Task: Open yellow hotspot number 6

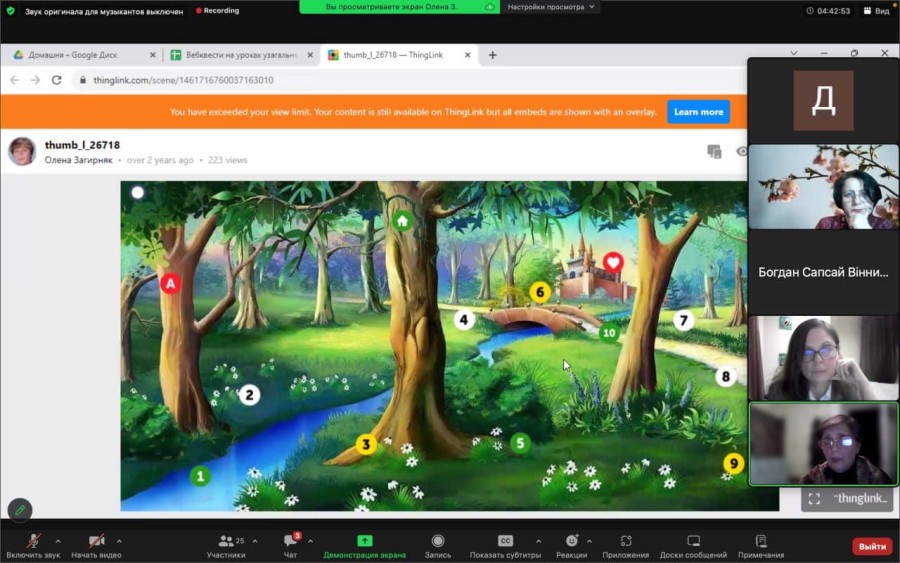Action: click(540, 293)
